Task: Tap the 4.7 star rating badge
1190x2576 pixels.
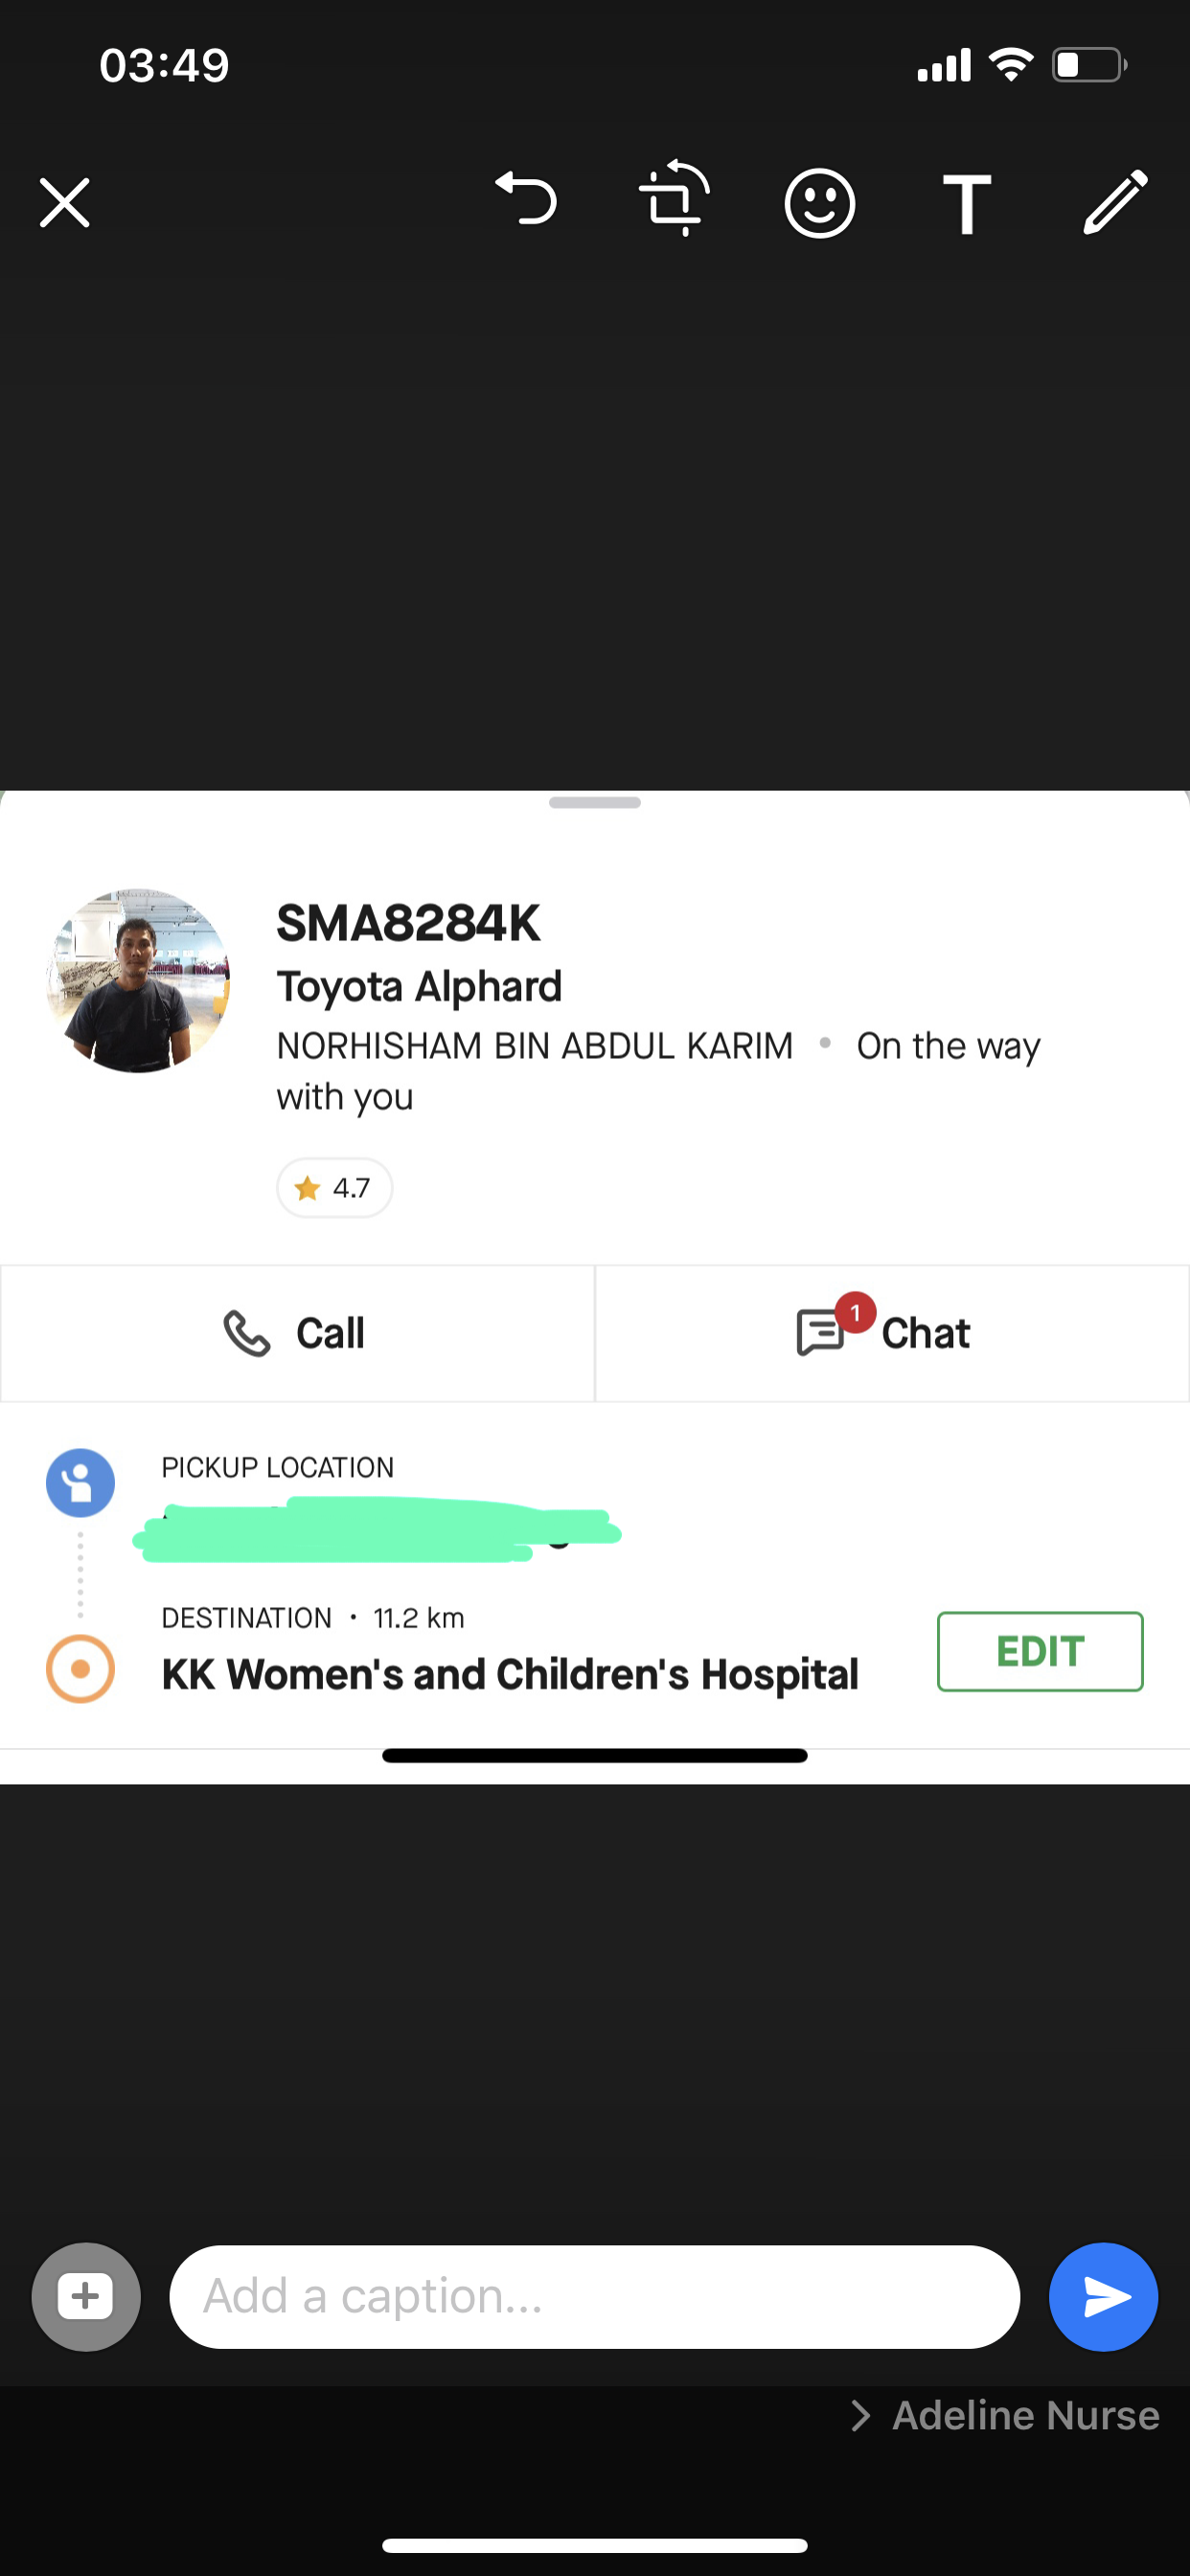Action: point(334,1188)
